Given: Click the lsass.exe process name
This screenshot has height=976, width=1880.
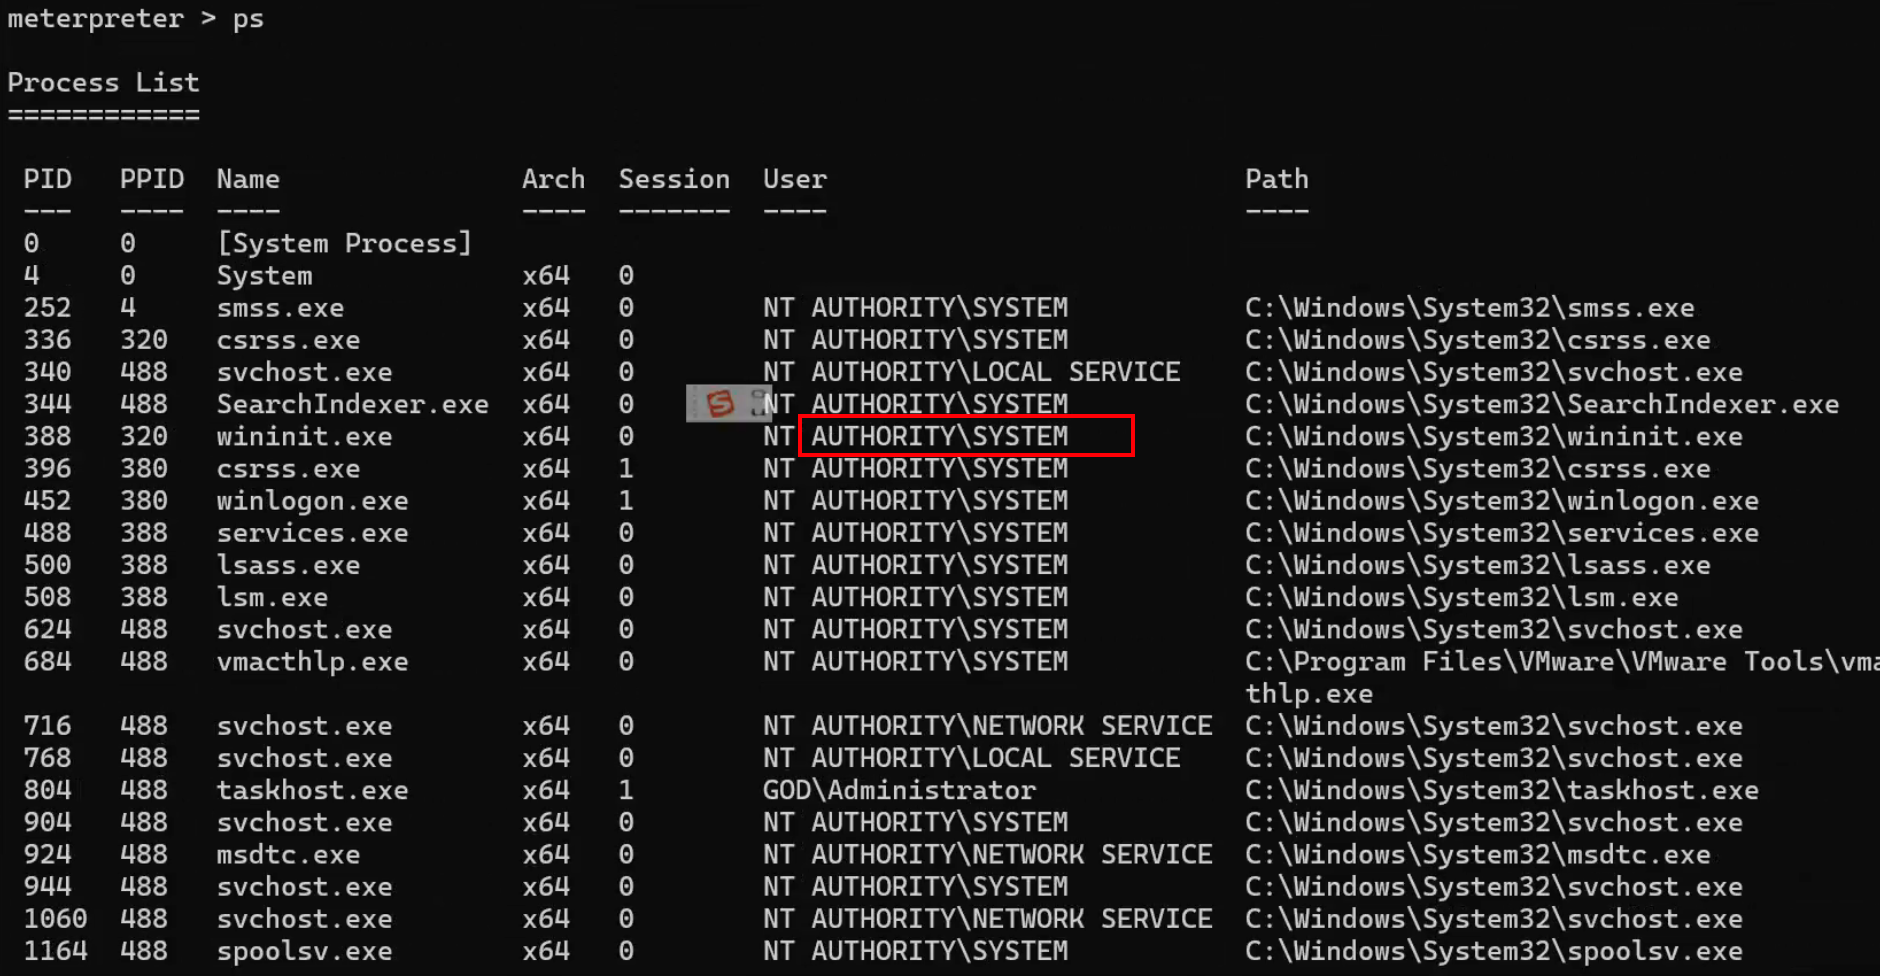Looking at the screenshot, I should click(288, 565).
